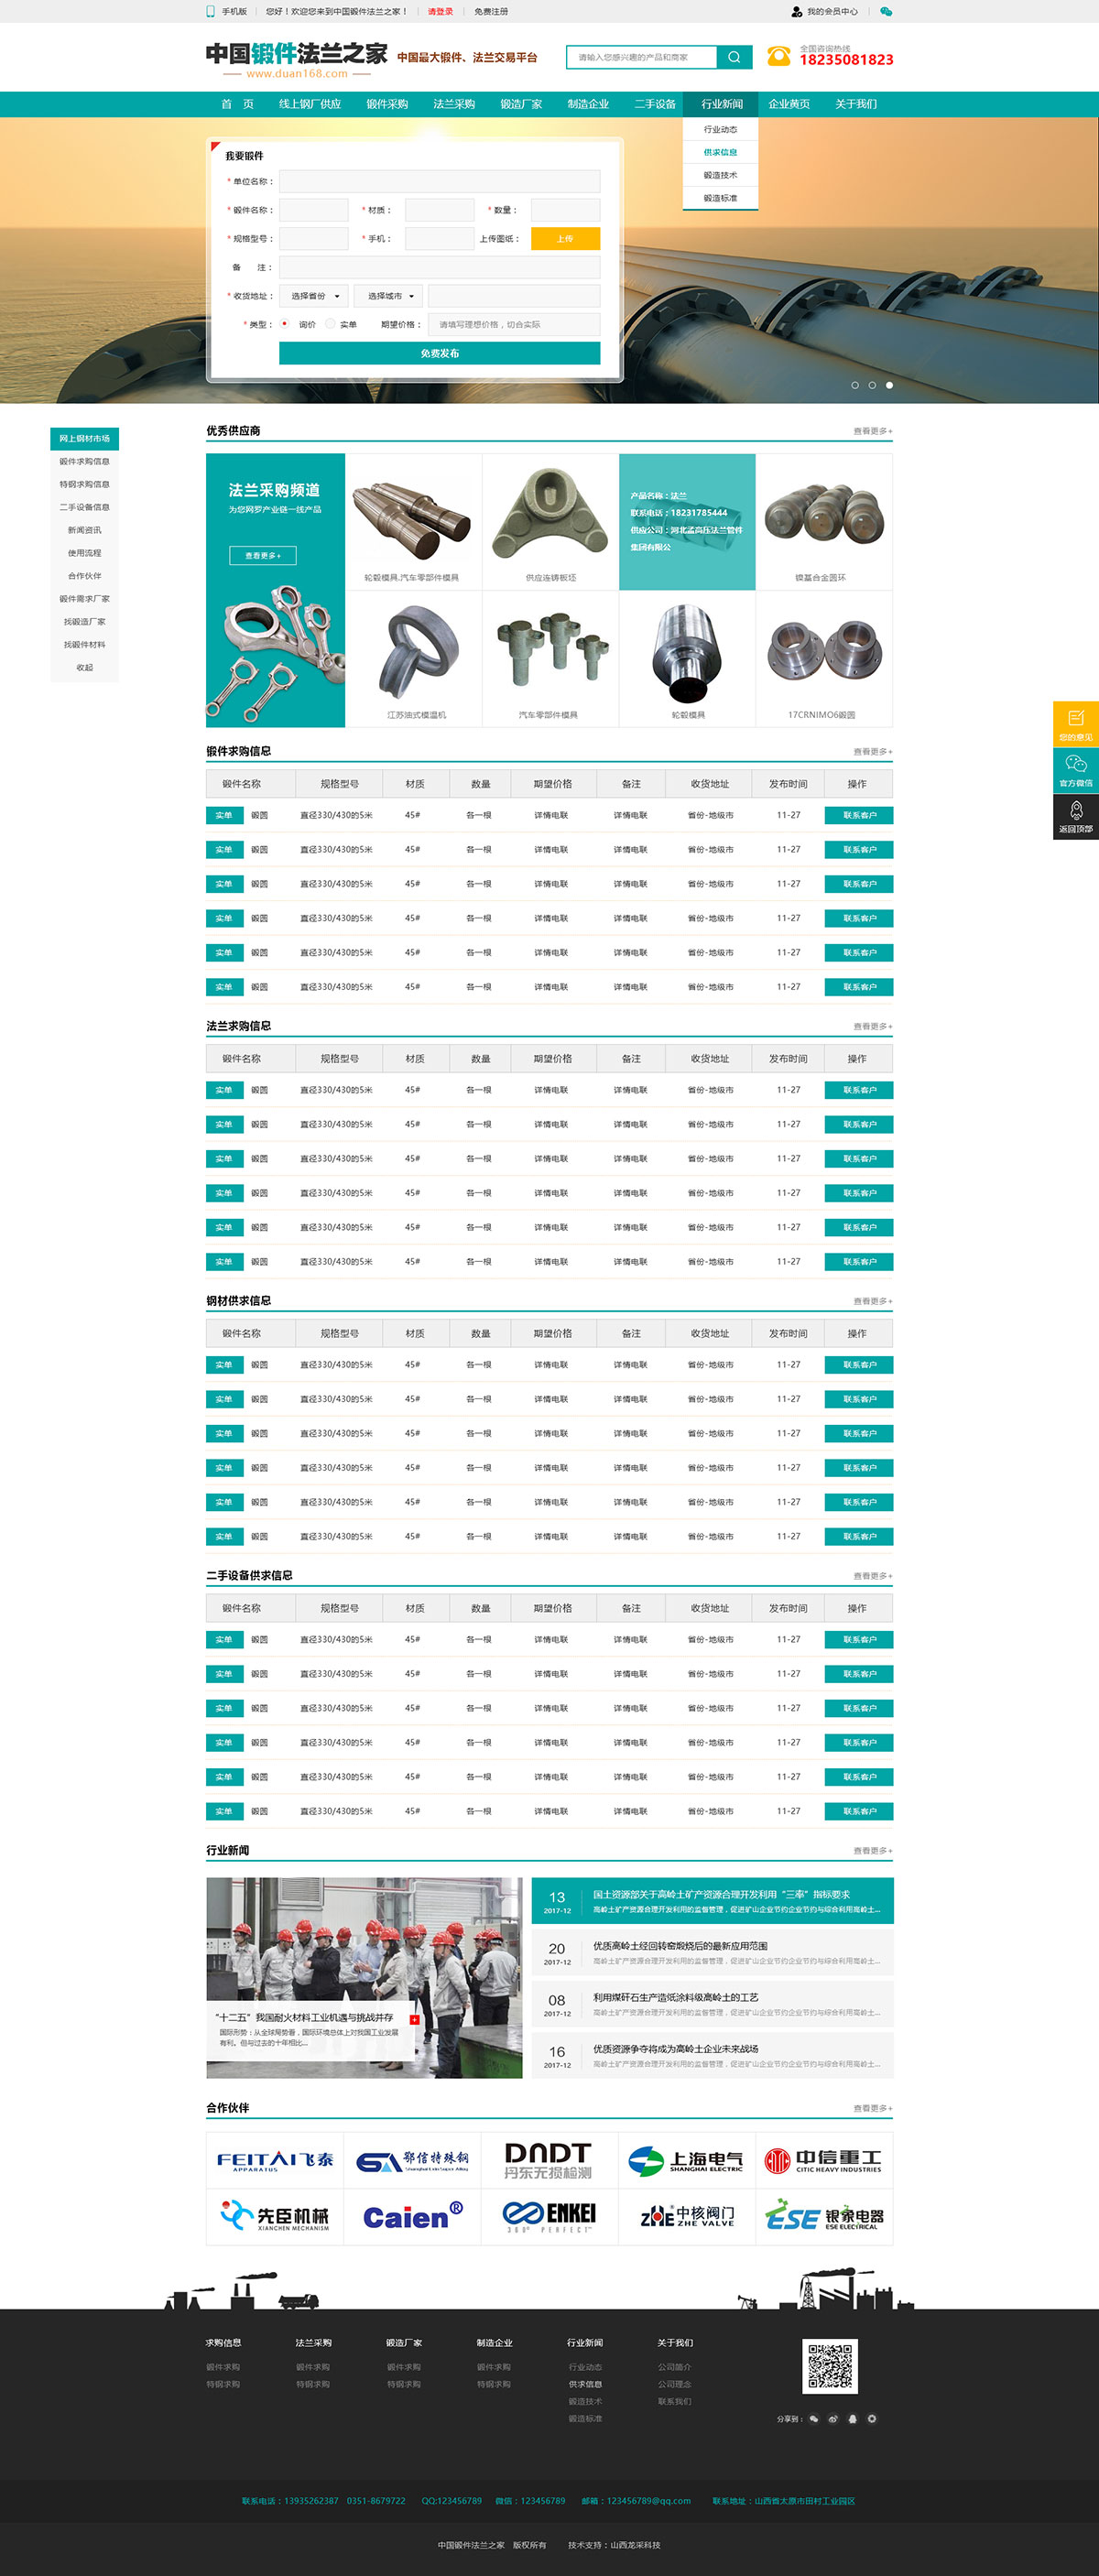
Task: Click the member center user icon
Action: tap(796, 12)
